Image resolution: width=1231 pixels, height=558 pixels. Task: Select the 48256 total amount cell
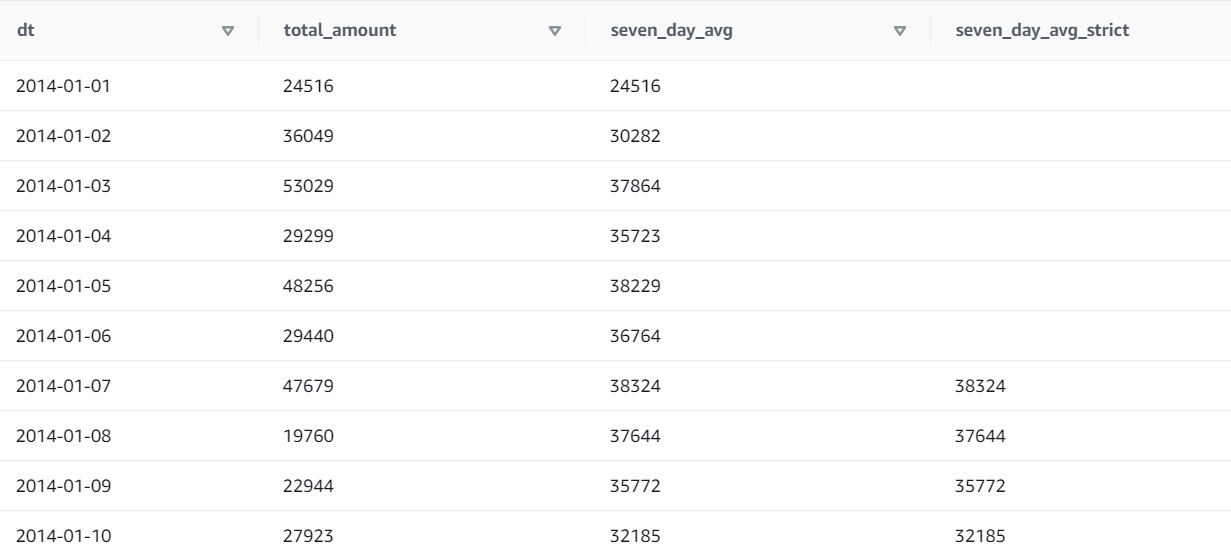[x=308, y=286]
